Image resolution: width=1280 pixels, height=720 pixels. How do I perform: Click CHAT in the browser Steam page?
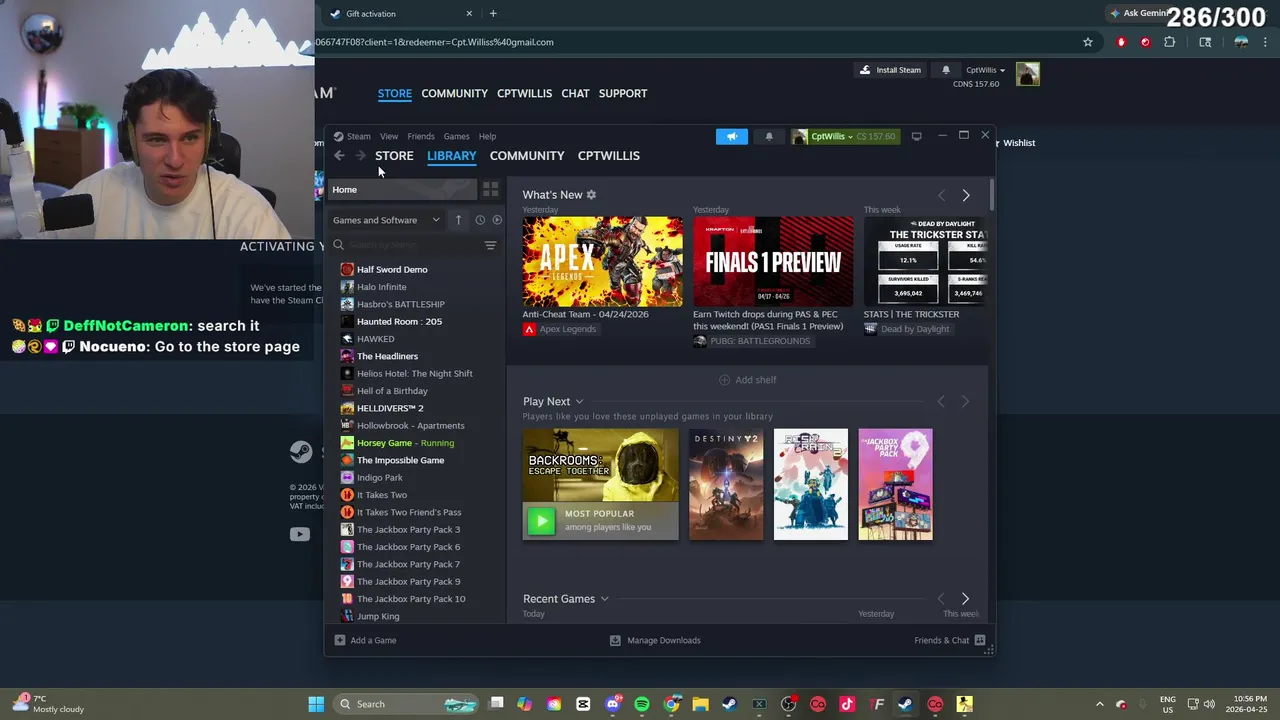coord(575,93)
